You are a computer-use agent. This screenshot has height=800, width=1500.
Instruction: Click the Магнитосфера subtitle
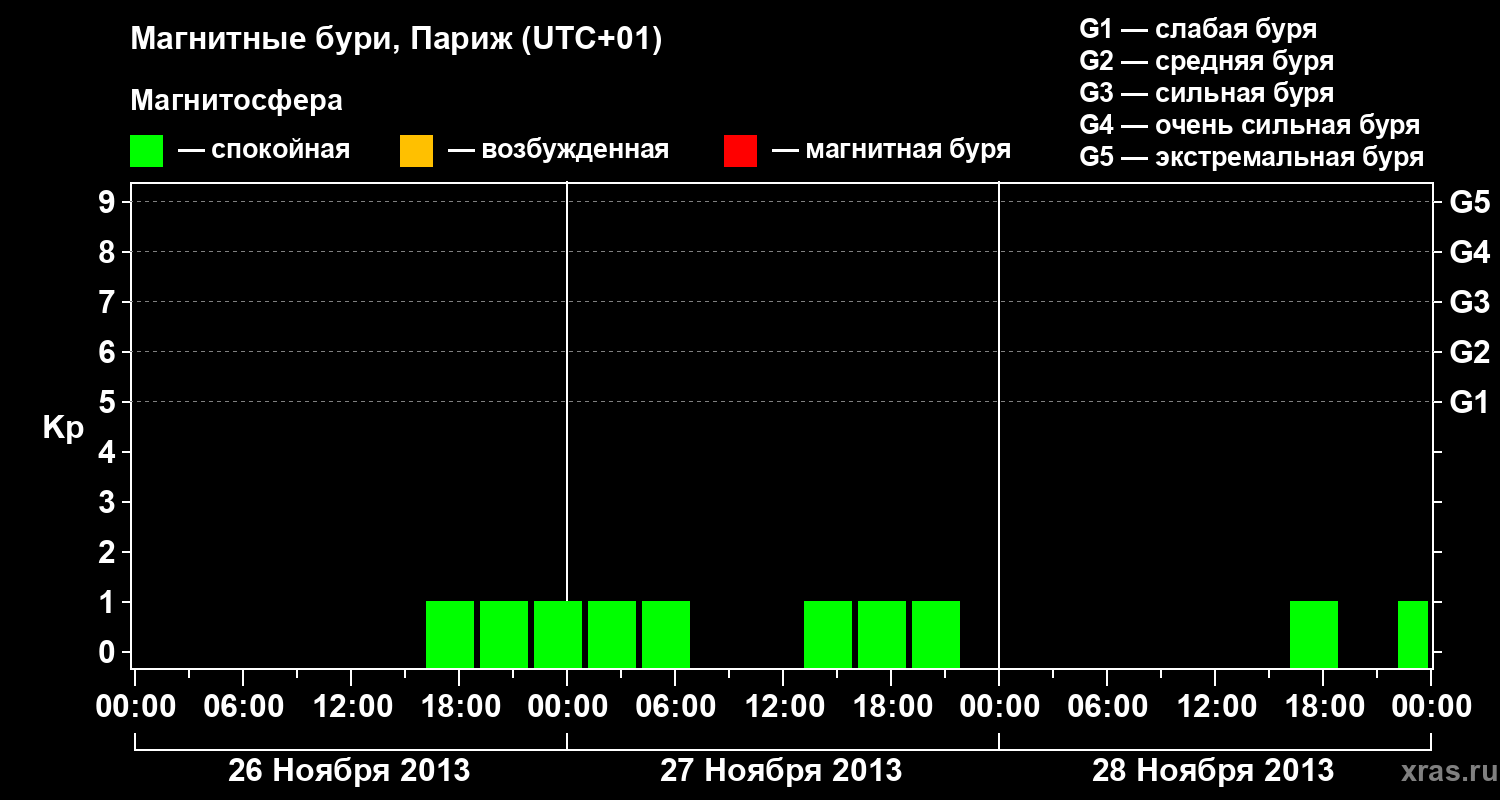pyautogui.click(x=236, y=101)
